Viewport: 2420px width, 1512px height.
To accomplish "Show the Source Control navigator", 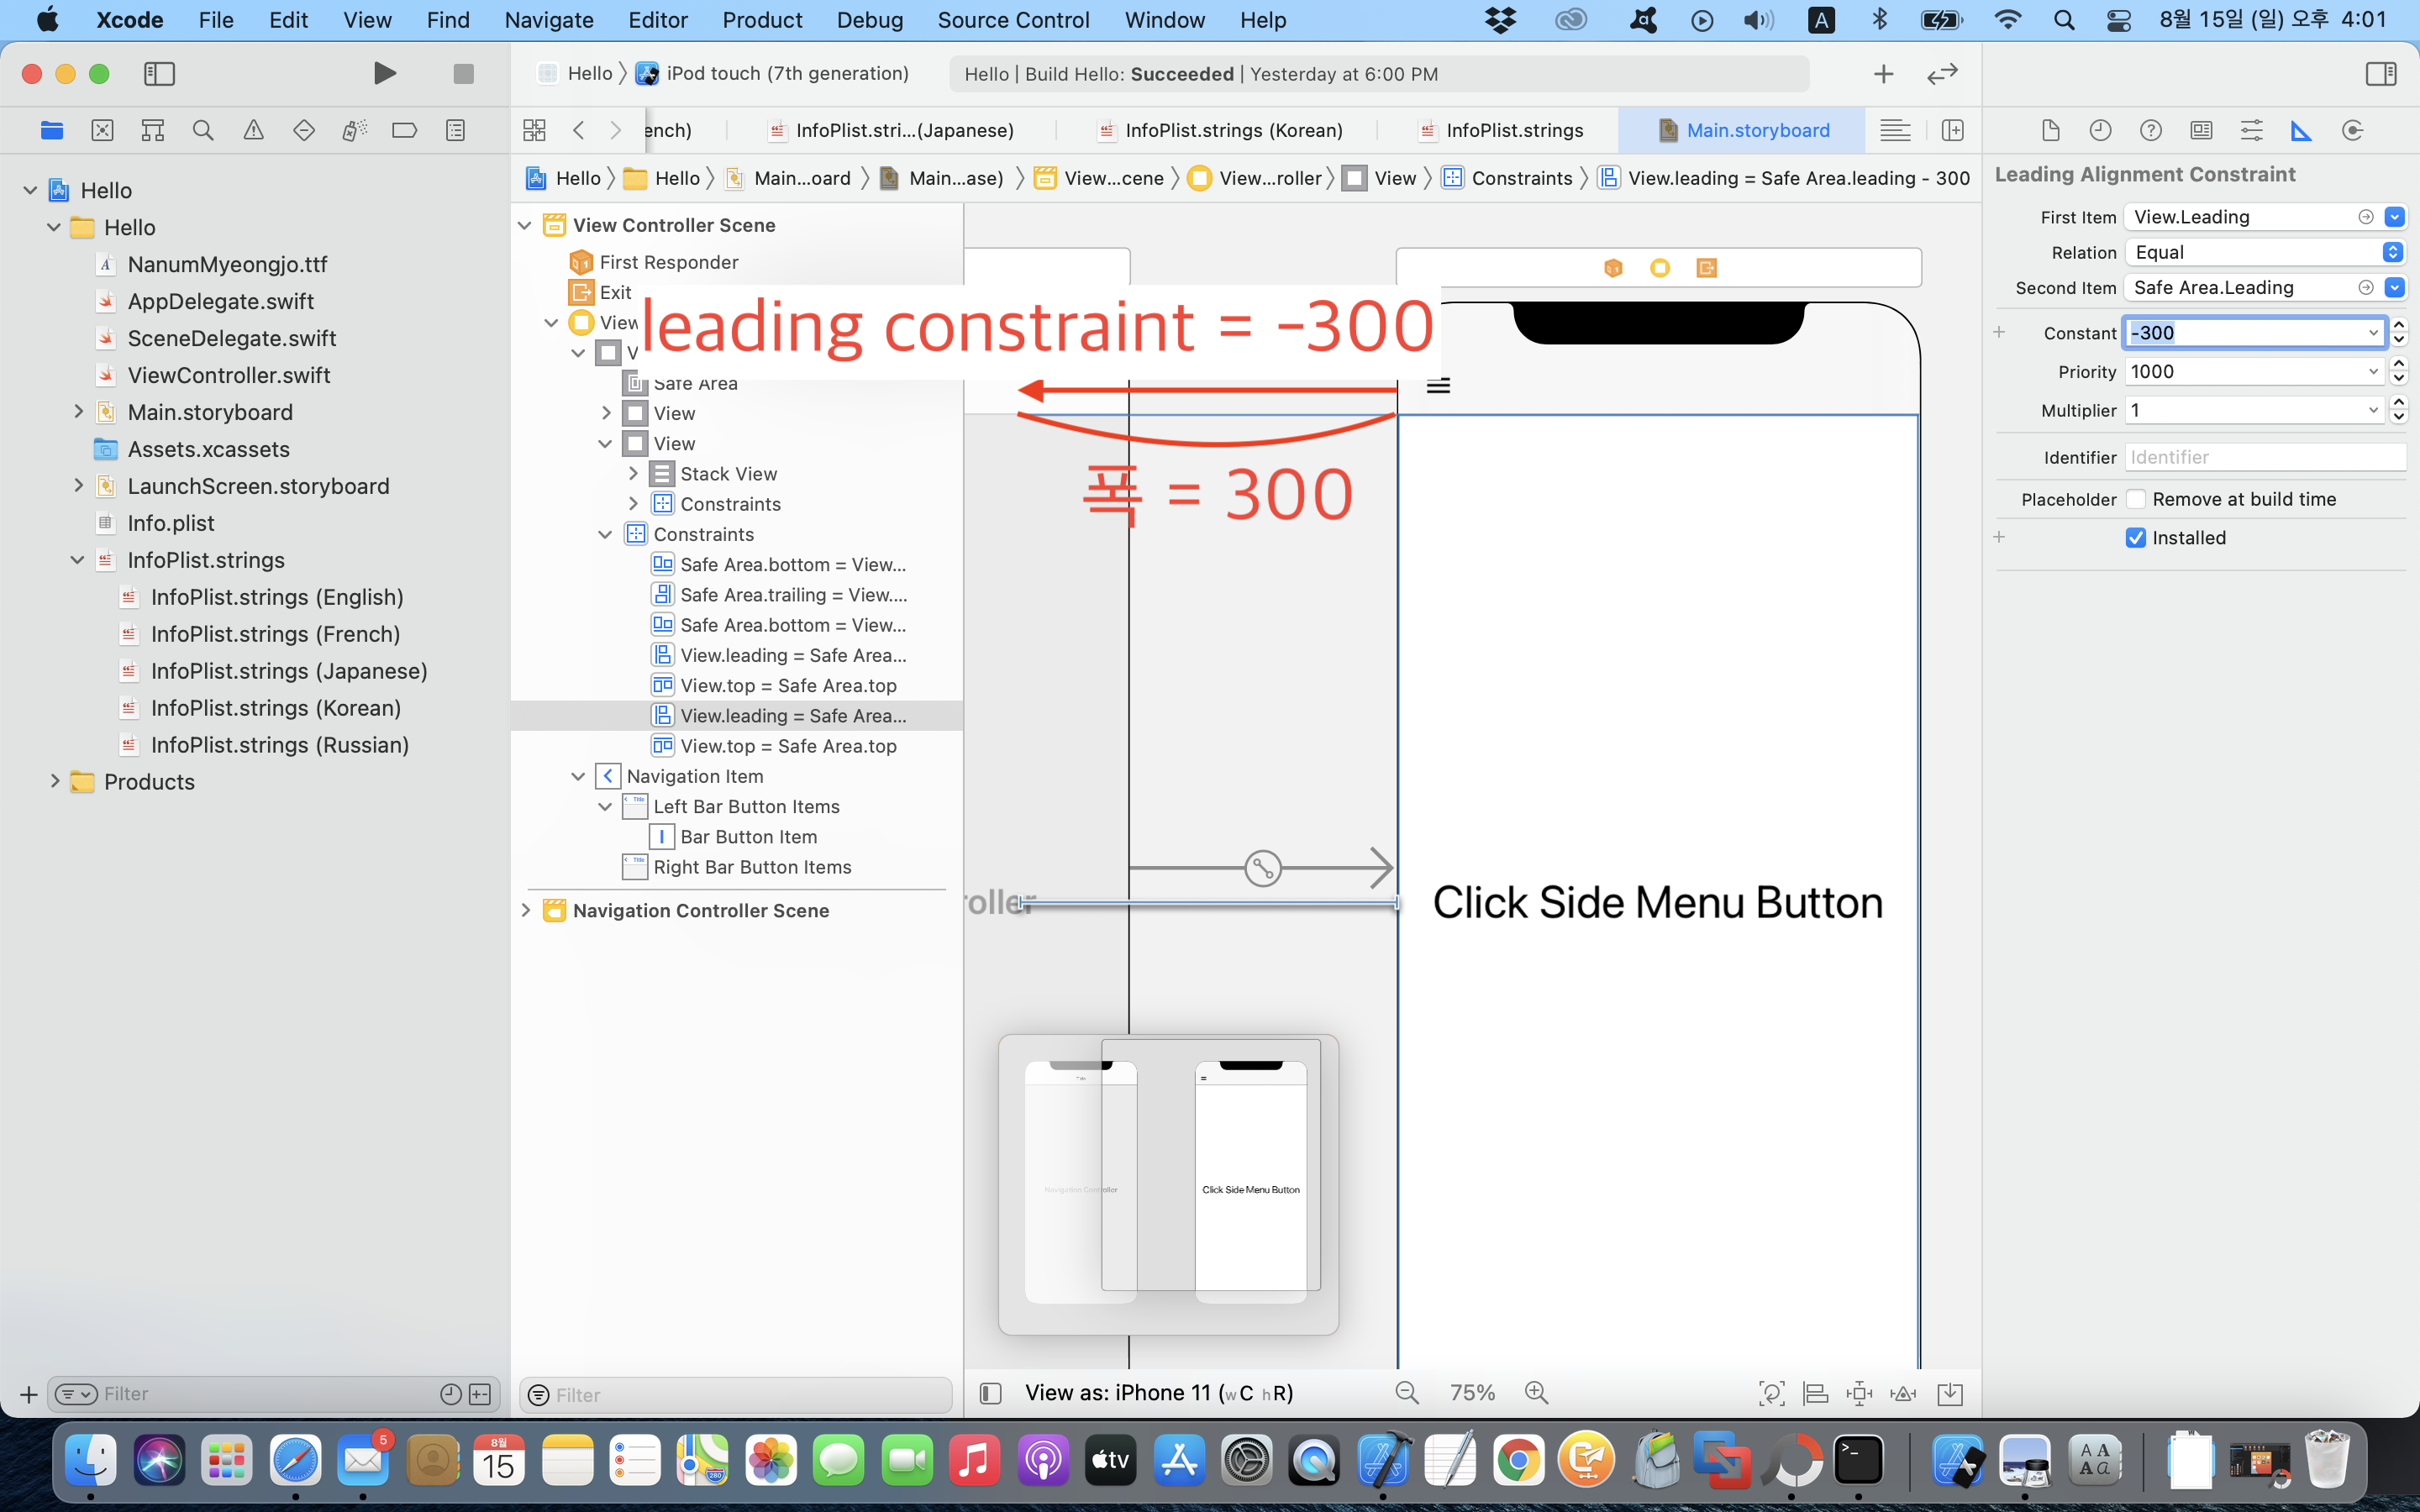I will click(102, 130).
